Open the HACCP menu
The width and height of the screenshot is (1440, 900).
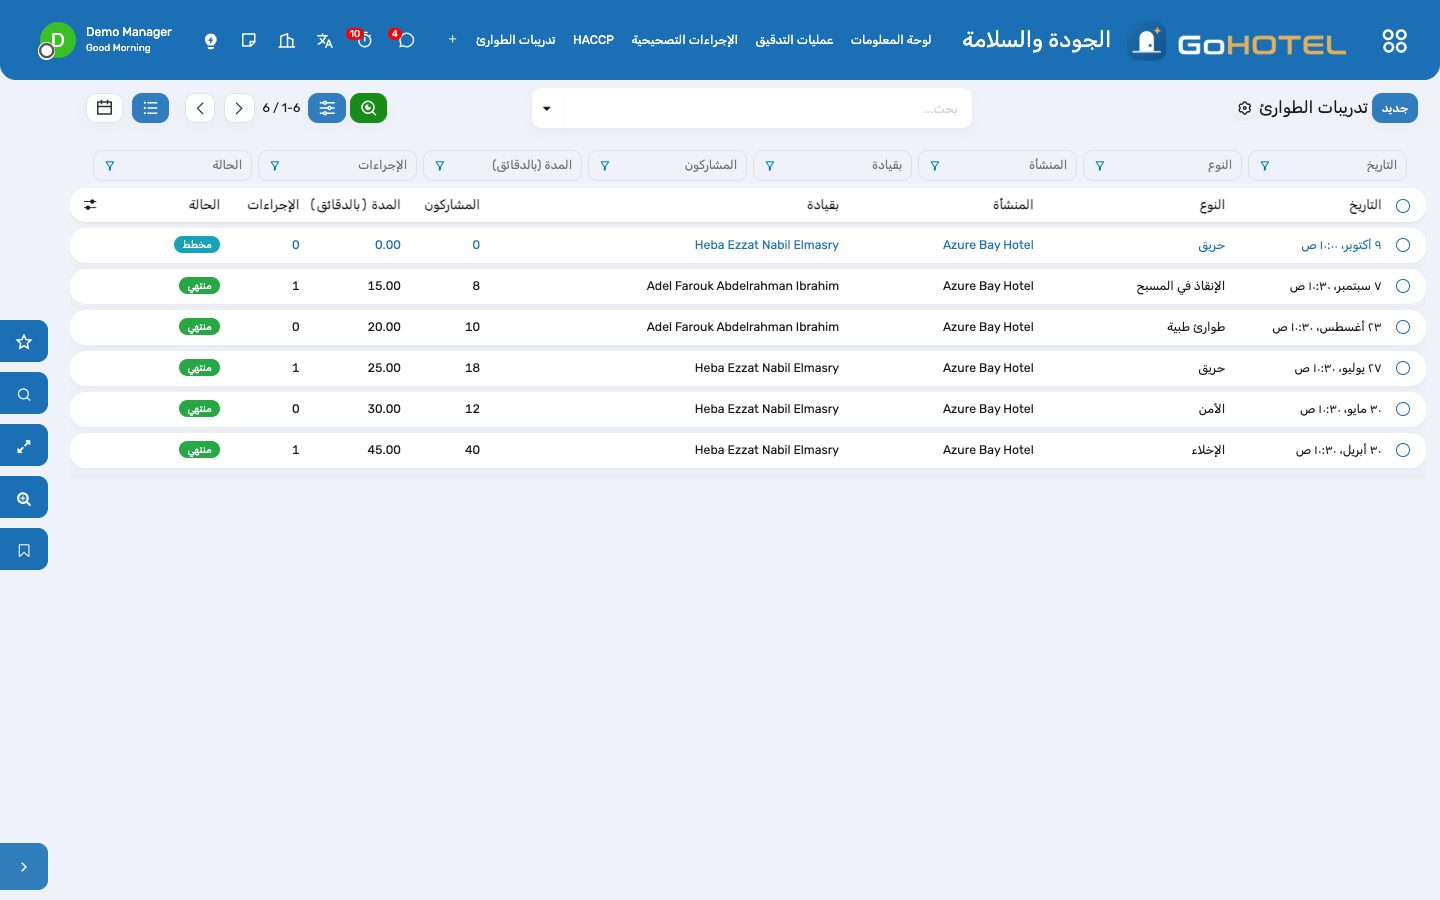click(593, 40)
